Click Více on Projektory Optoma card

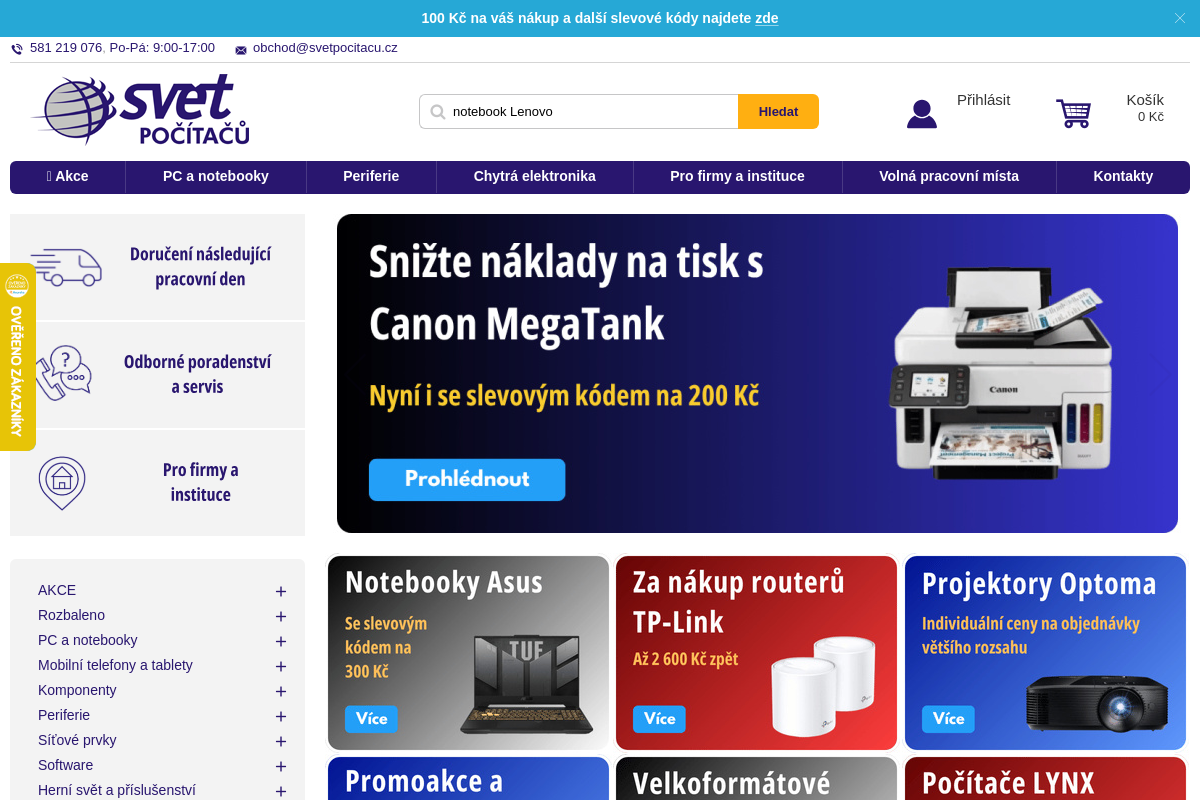point(948,719)
